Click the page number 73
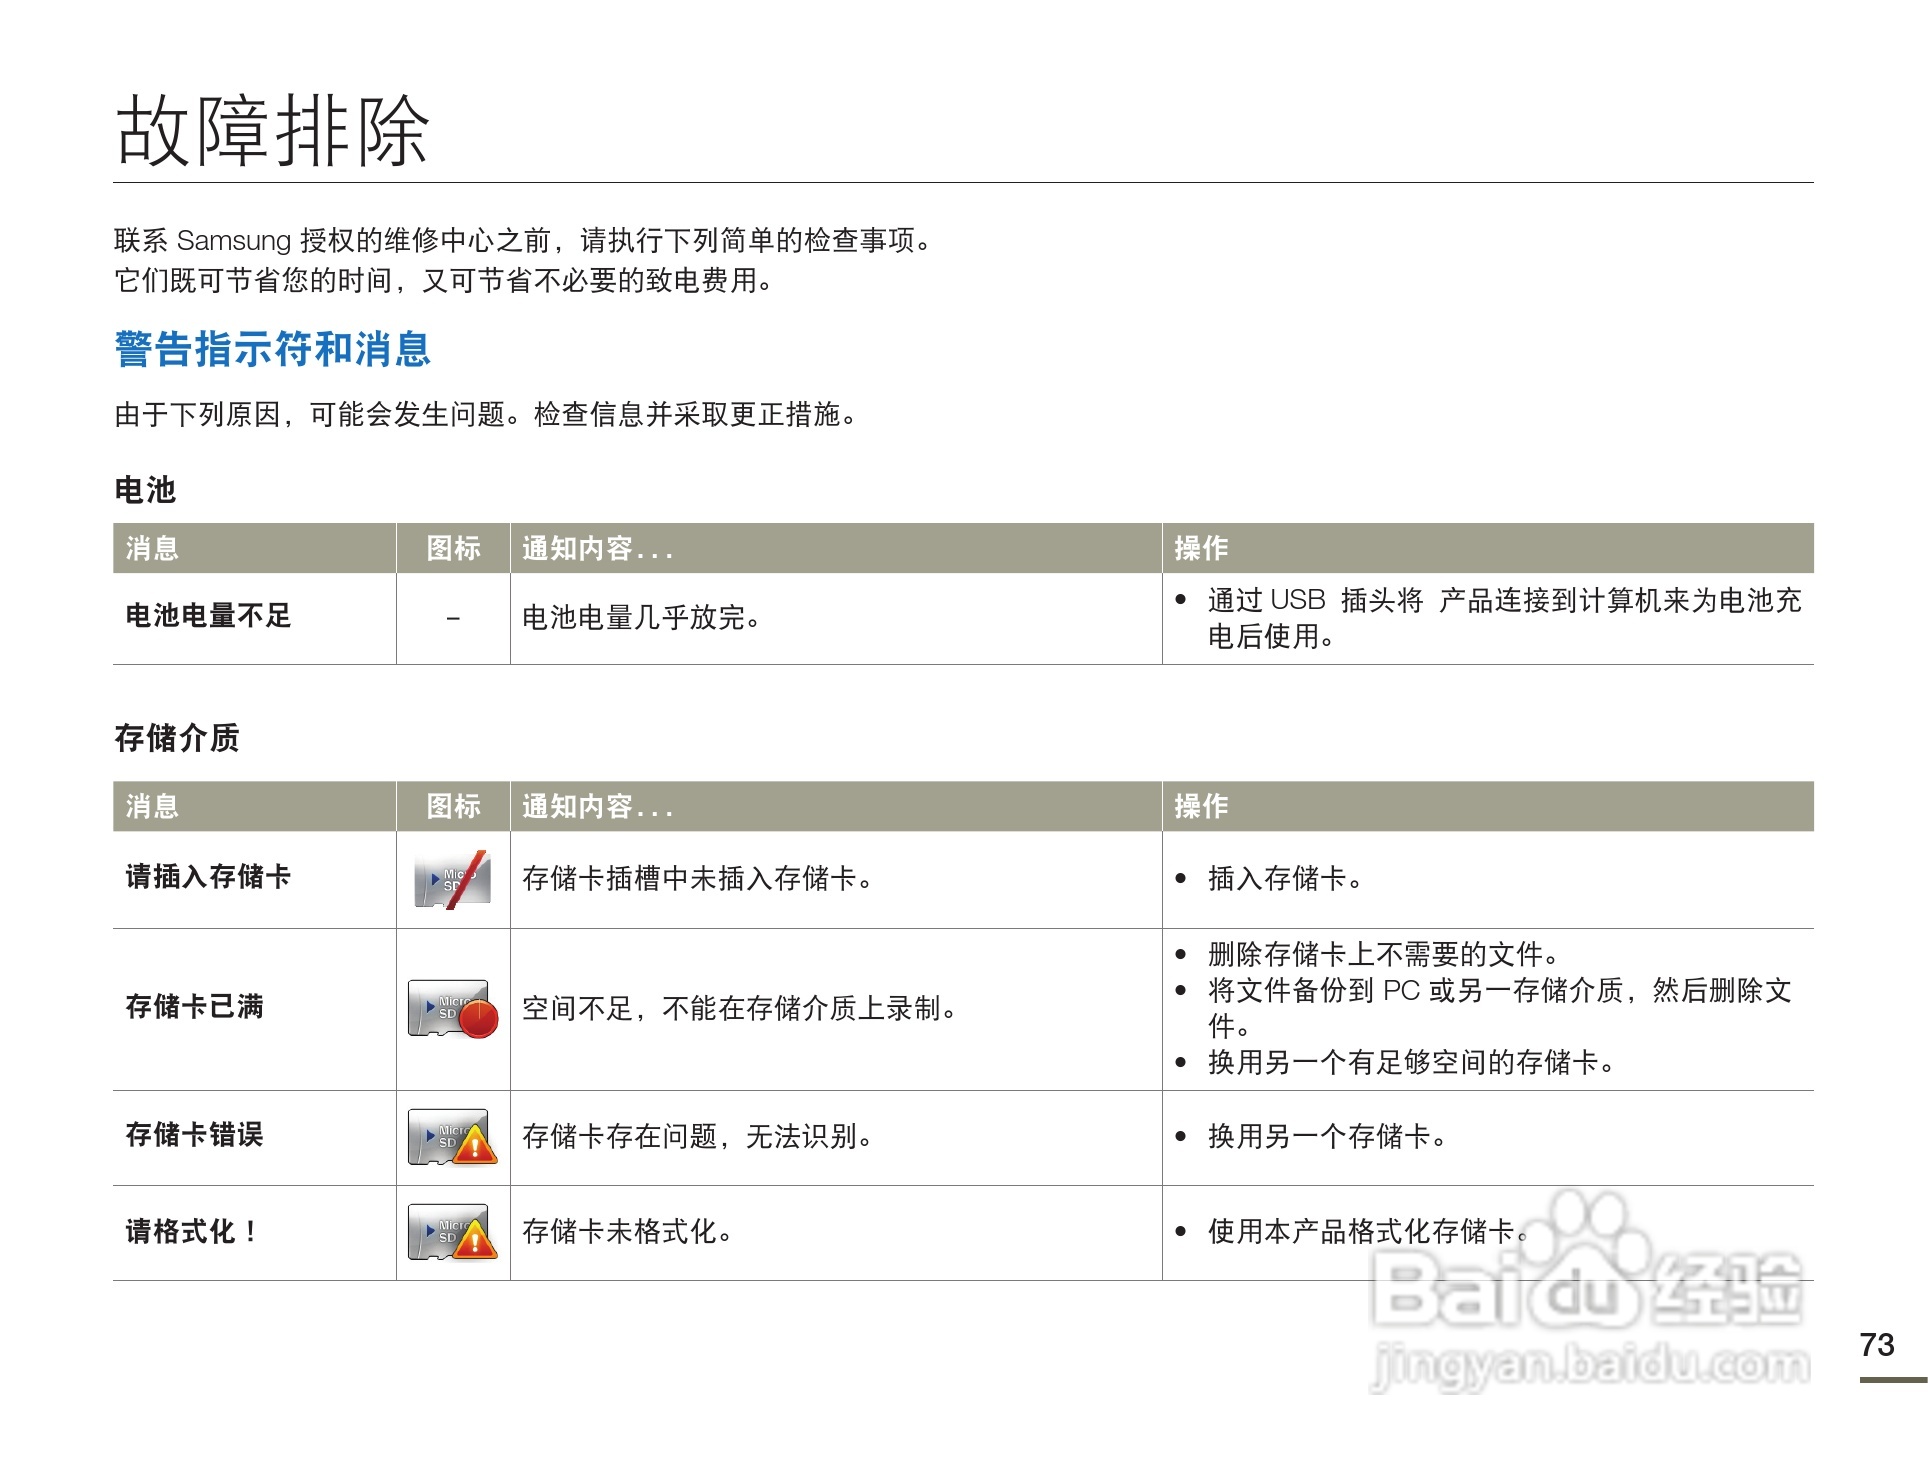Screen dimensions: 1928x1474 (1877, 1345)
